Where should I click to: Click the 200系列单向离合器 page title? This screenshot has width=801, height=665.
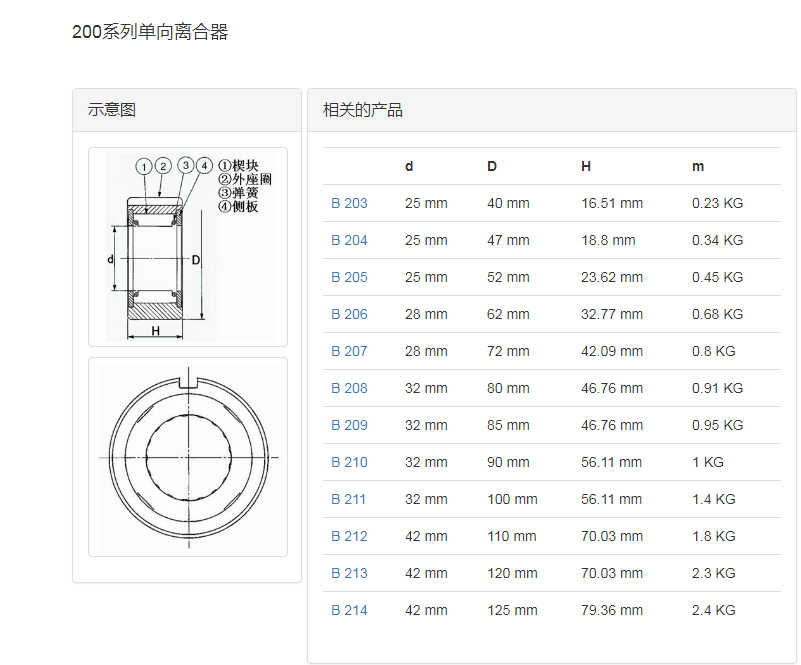pos(150,32)
